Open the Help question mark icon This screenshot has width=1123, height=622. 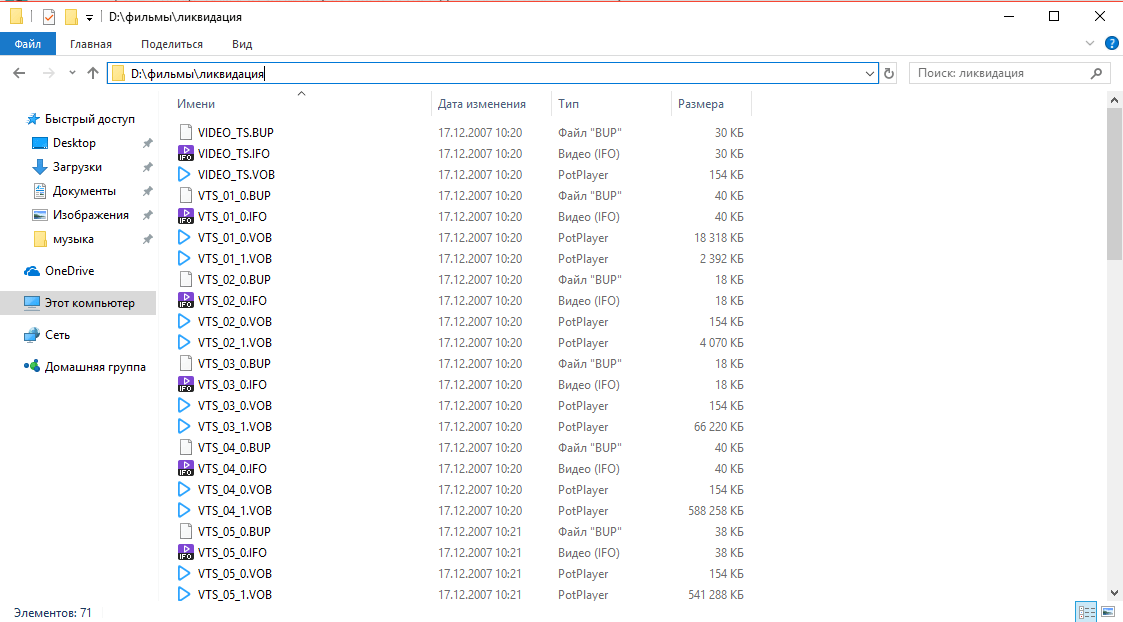click(1111, 44)
